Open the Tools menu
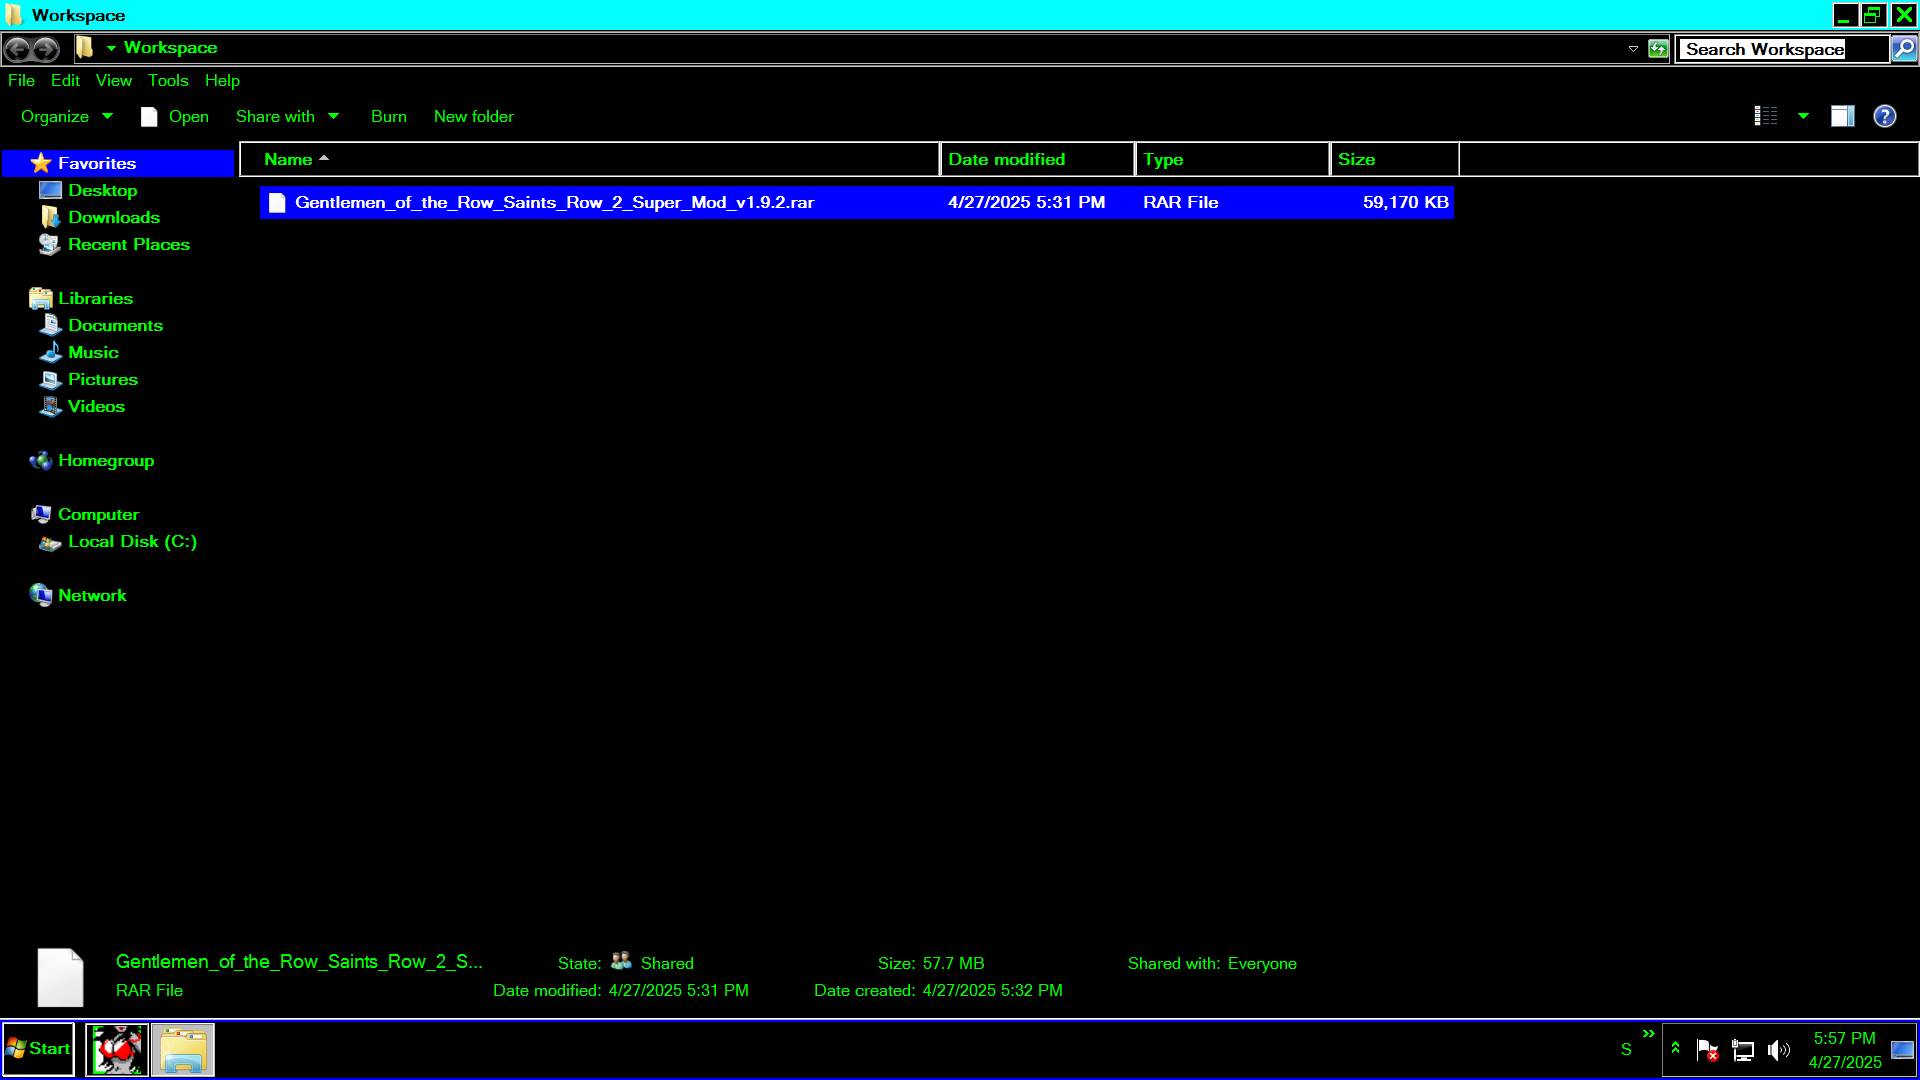 point(168,81)
